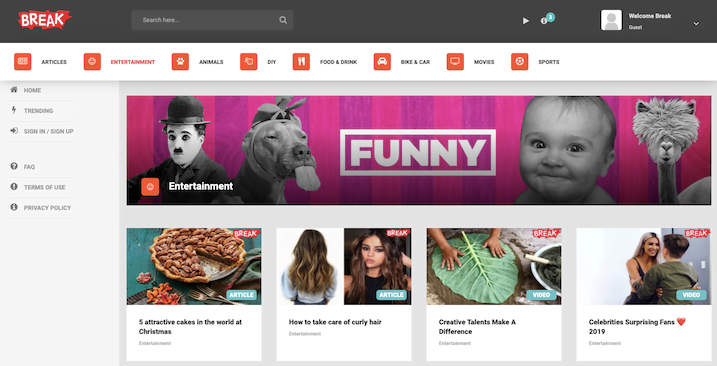The width and height of the screenshot is (717, 366).
Task: Open the Bike & Car icon
Action: point(382,62)
